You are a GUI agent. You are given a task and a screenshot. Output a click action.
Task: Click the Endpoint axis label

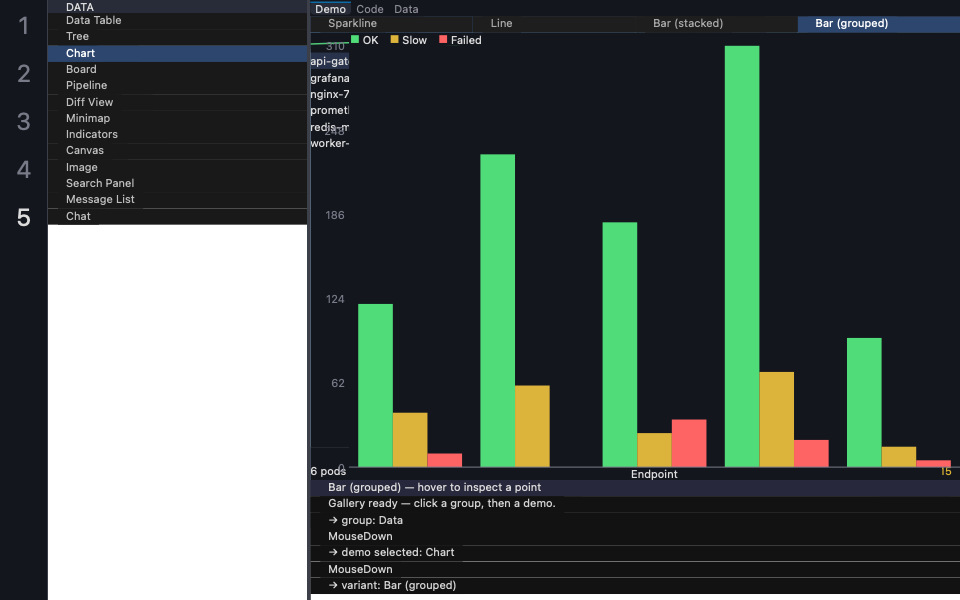[654, 474]
